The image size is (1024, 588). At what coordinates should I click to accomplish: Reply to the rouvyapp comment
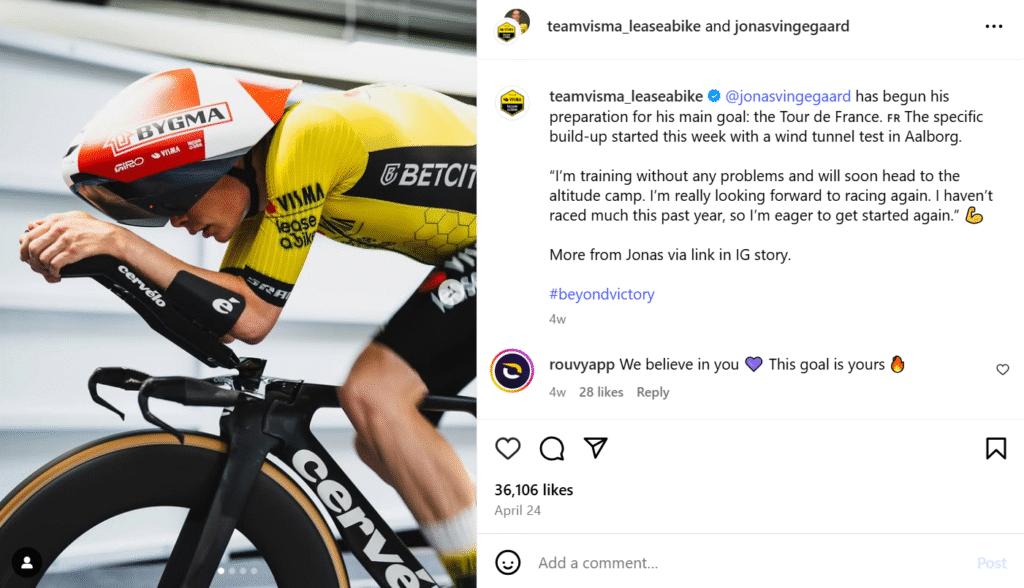[653, 392]
